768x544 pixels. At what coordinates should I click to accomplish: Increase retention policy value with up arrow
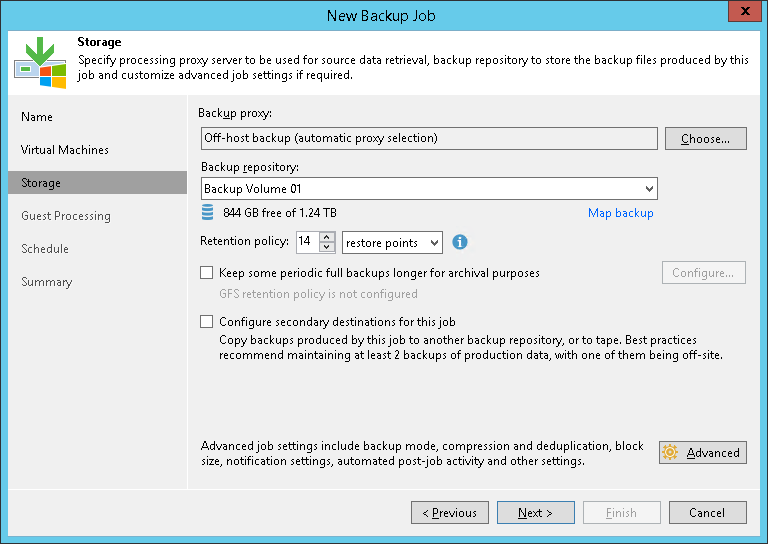point(327,237)
